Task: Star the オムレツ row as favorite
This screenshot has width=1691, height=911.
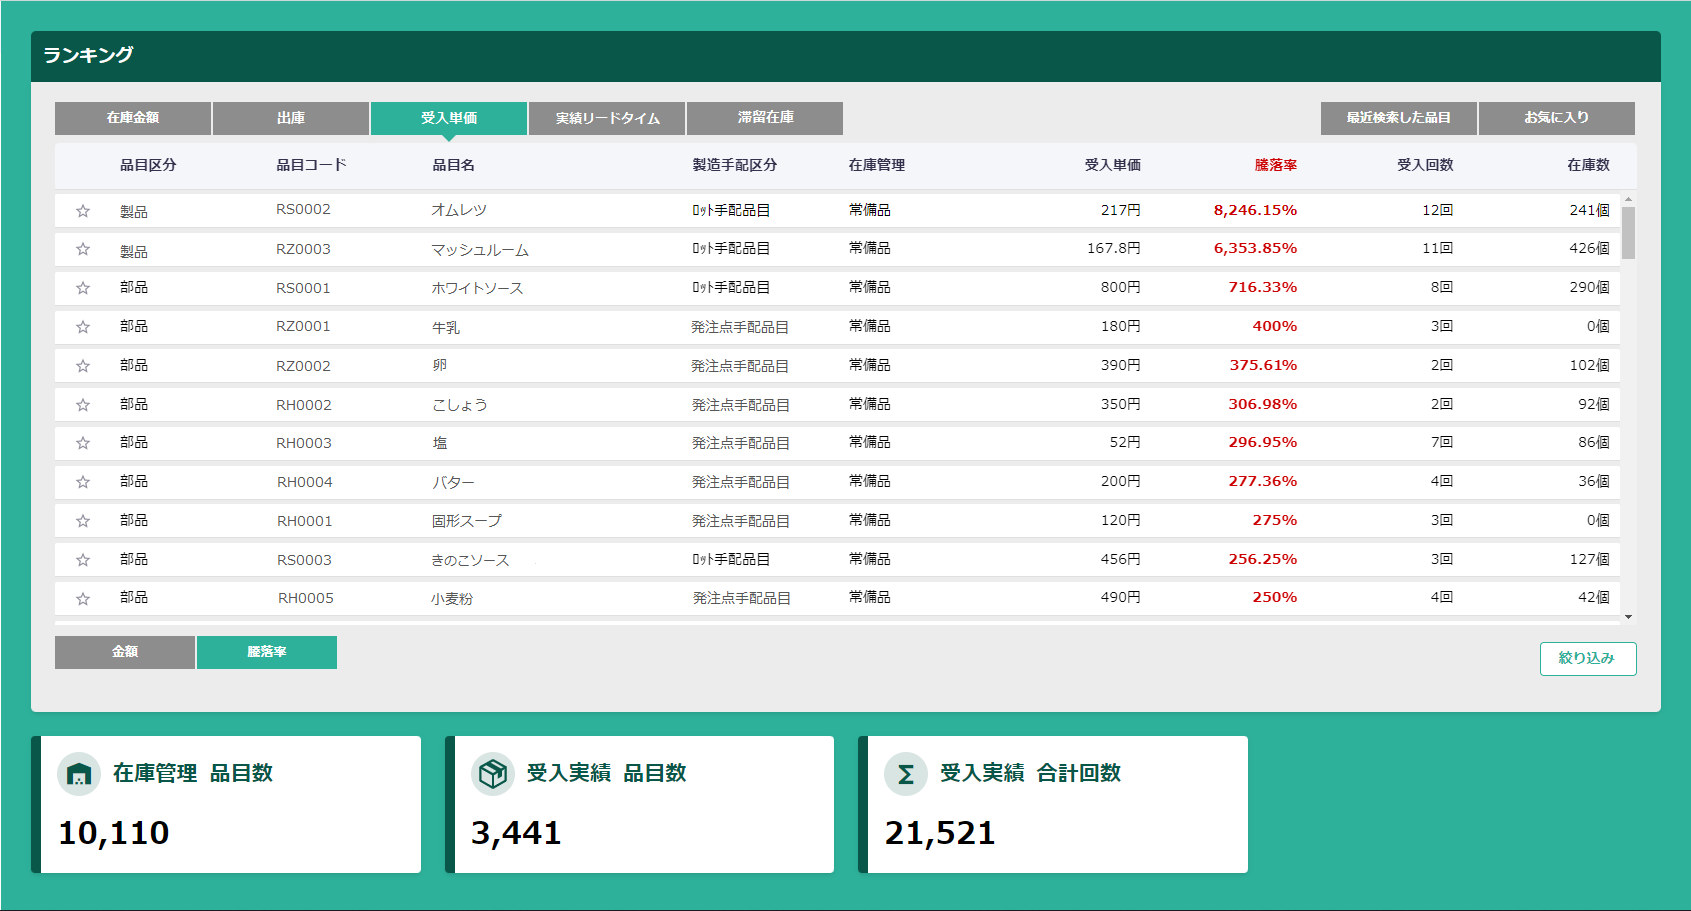Action: click(x=83, y=210)
